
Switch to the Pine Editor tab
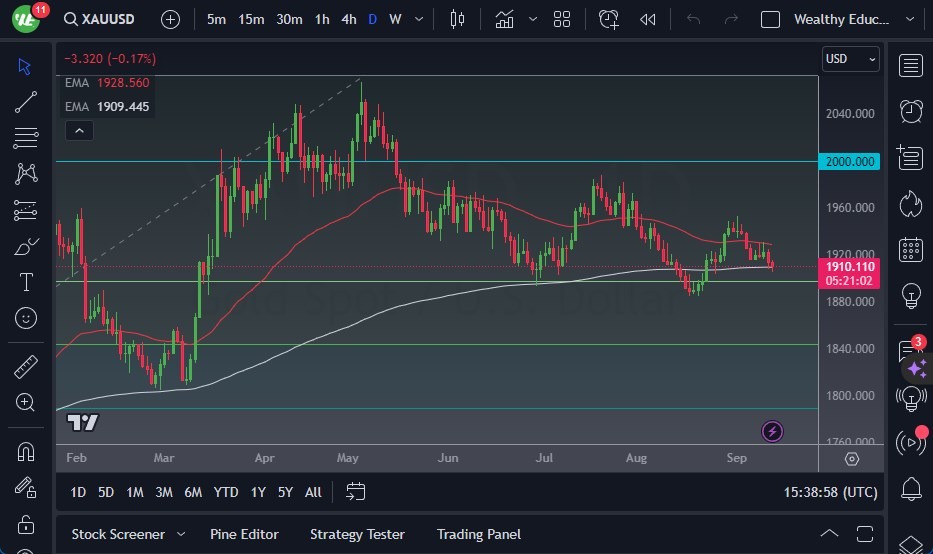coord(244,534)
